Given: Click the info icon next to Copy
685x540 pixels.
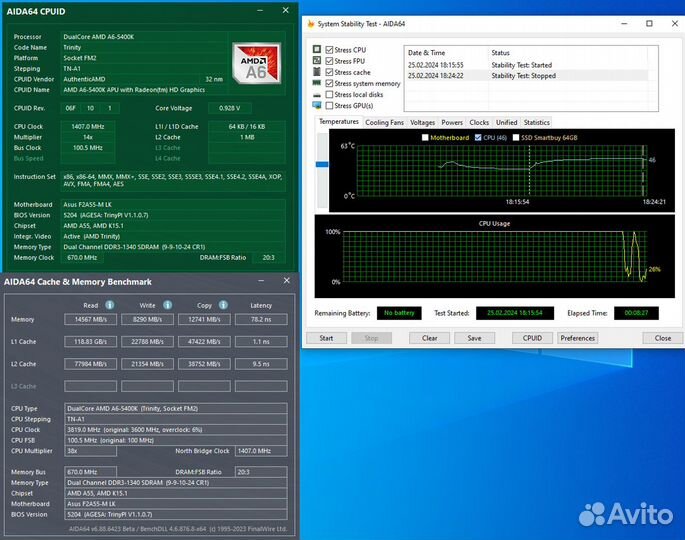Looking at the screenshot, I should 223,305.
